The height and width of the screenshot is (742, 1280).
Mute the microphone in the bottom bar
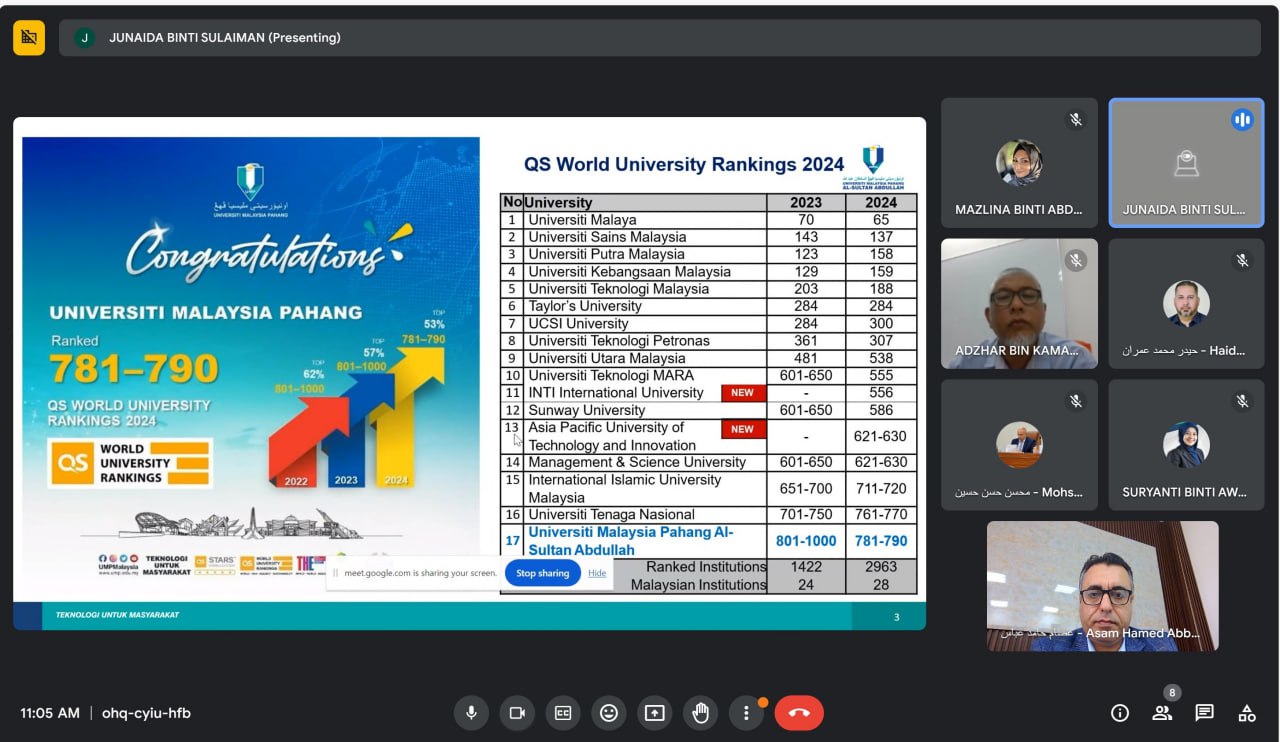[471, 713]
